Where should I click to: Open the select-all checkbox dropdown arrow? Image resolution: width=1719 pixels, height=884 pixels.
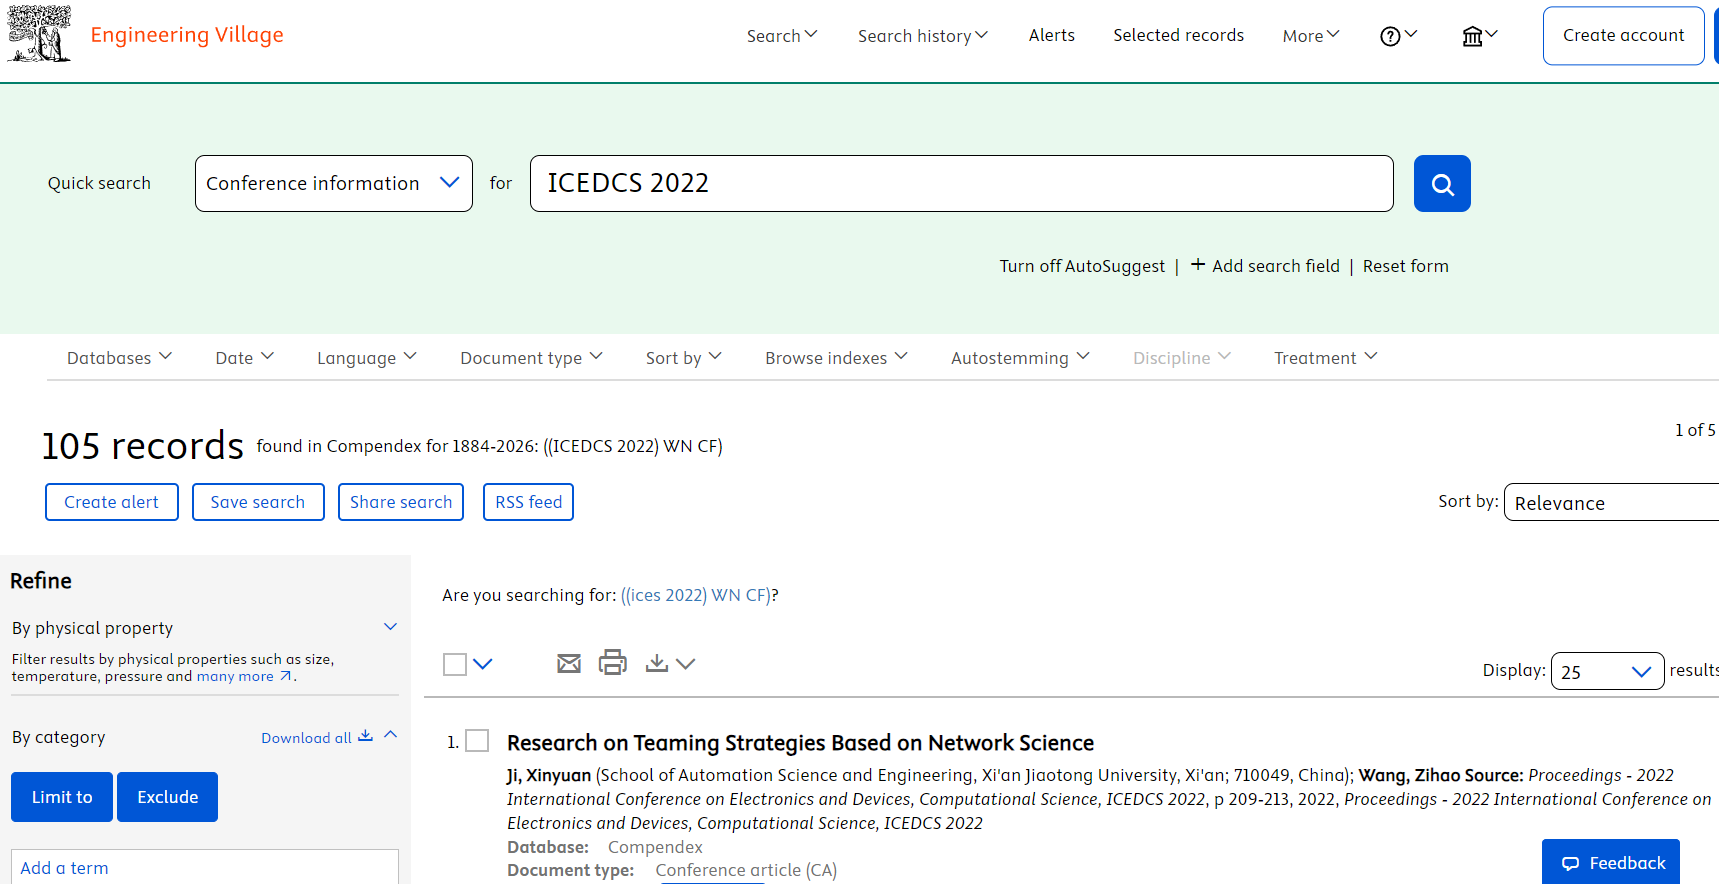[483, 664]
